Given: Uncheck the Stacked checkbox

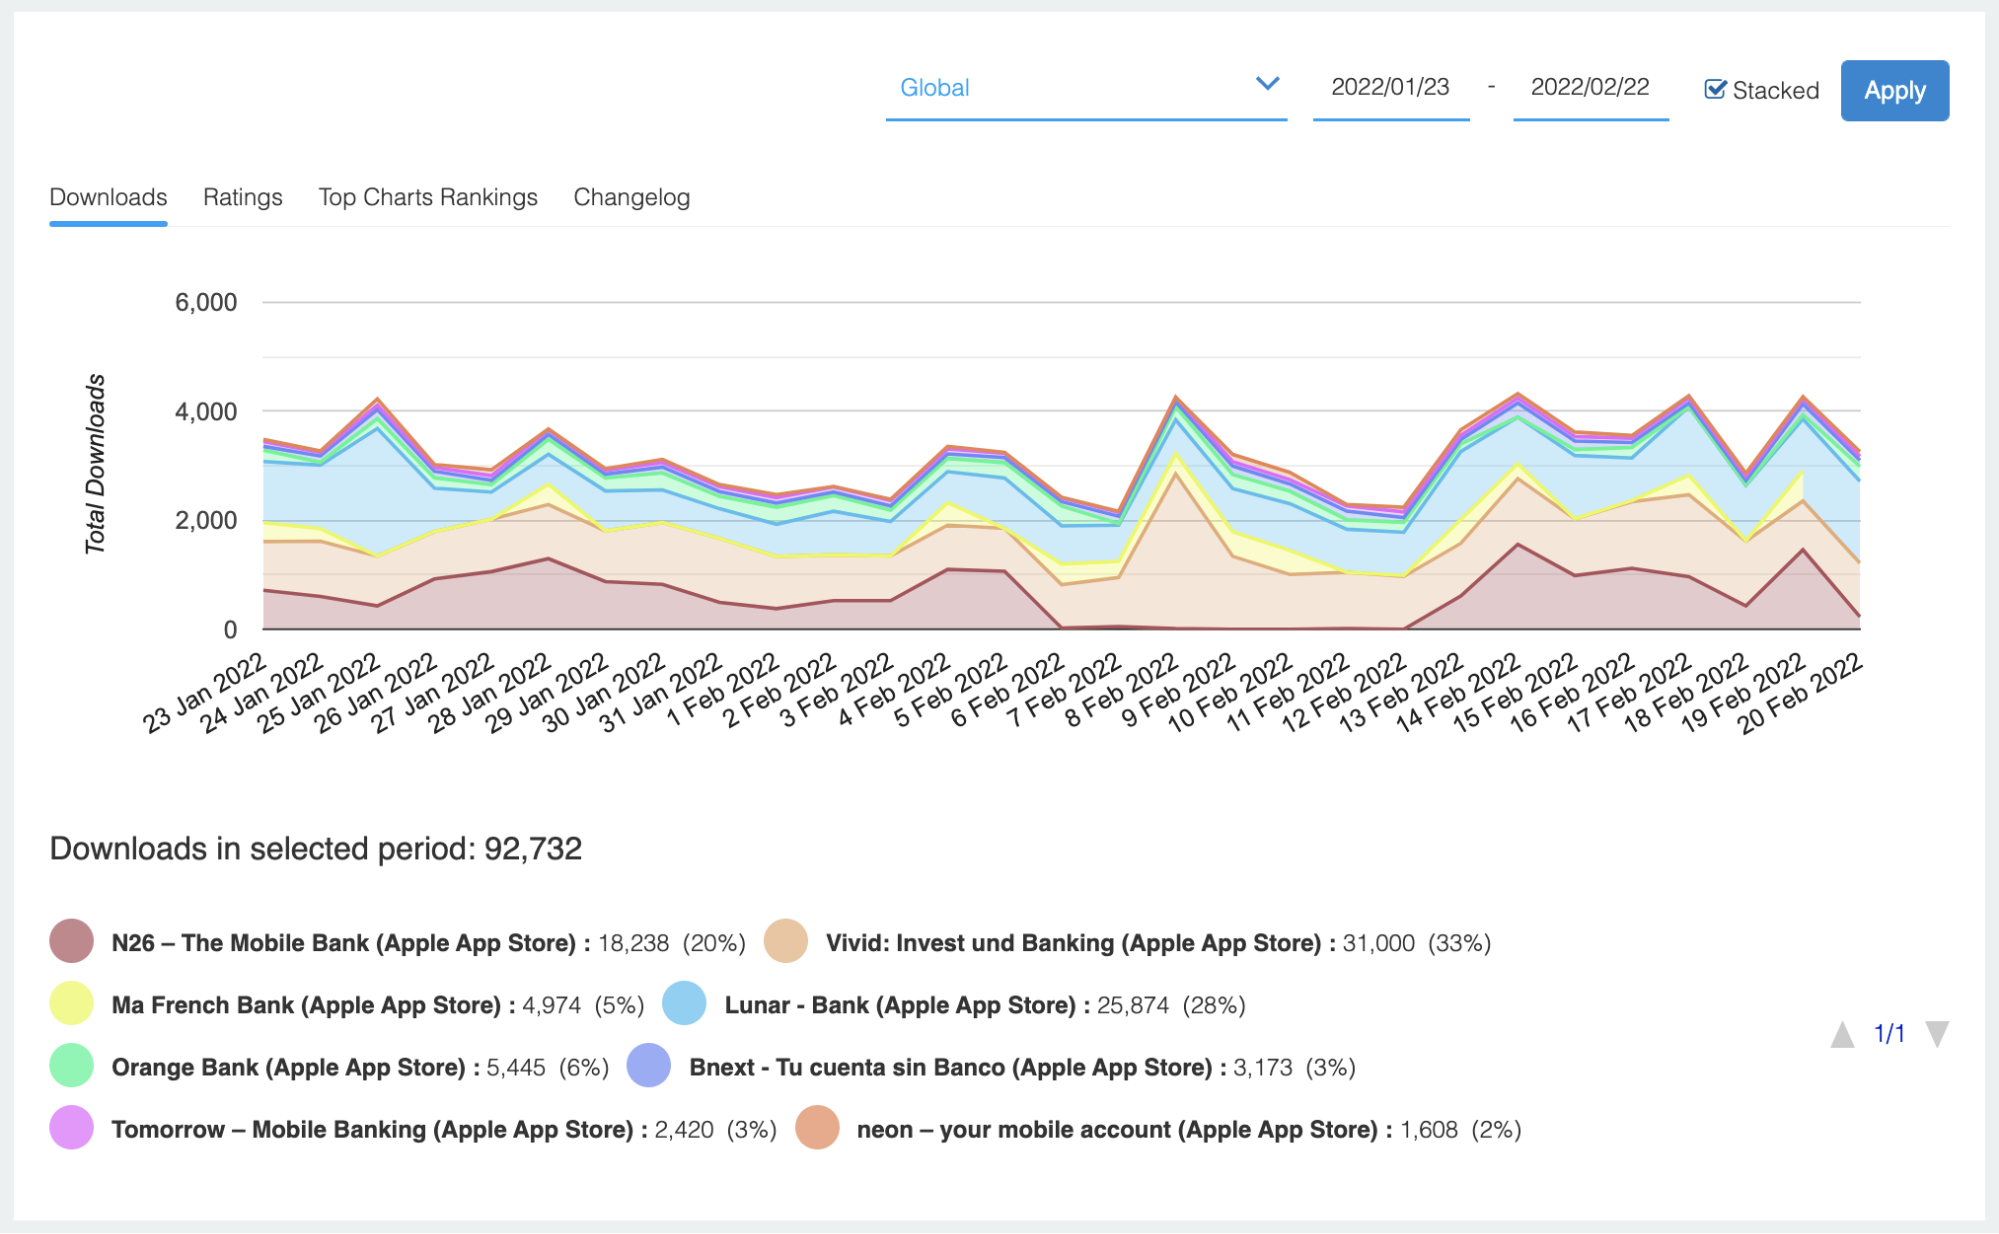Looking at the screenshot, I should pyautogui.click(x=1715, y=90).
